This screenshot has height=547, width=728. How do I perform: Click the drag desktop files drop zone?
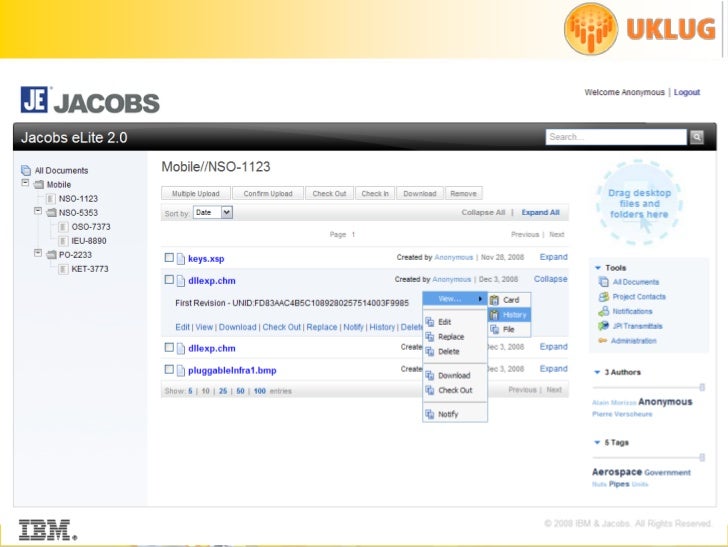point(639,203)
